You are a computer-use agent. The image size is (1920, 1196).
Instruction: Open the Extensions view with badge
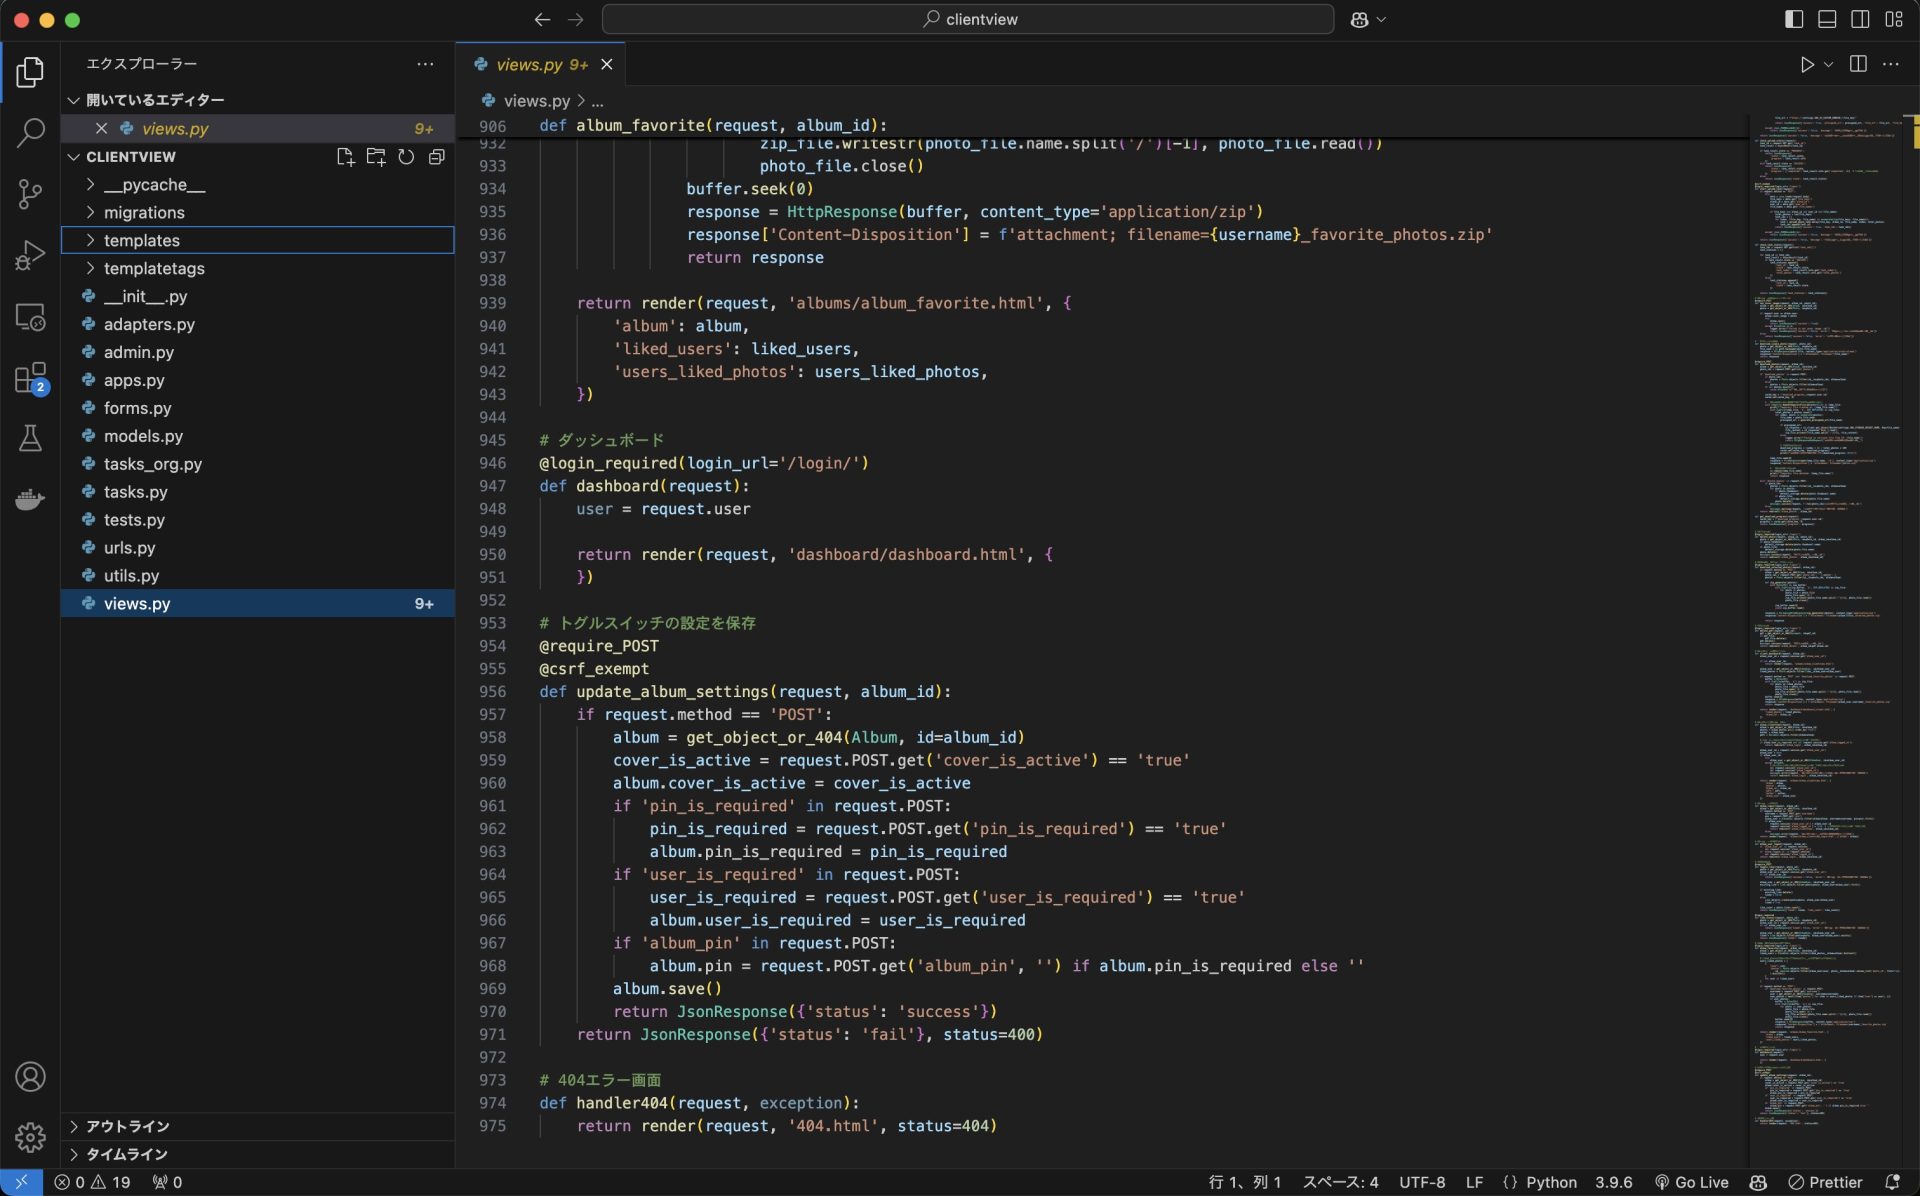(x=30, y=379)
